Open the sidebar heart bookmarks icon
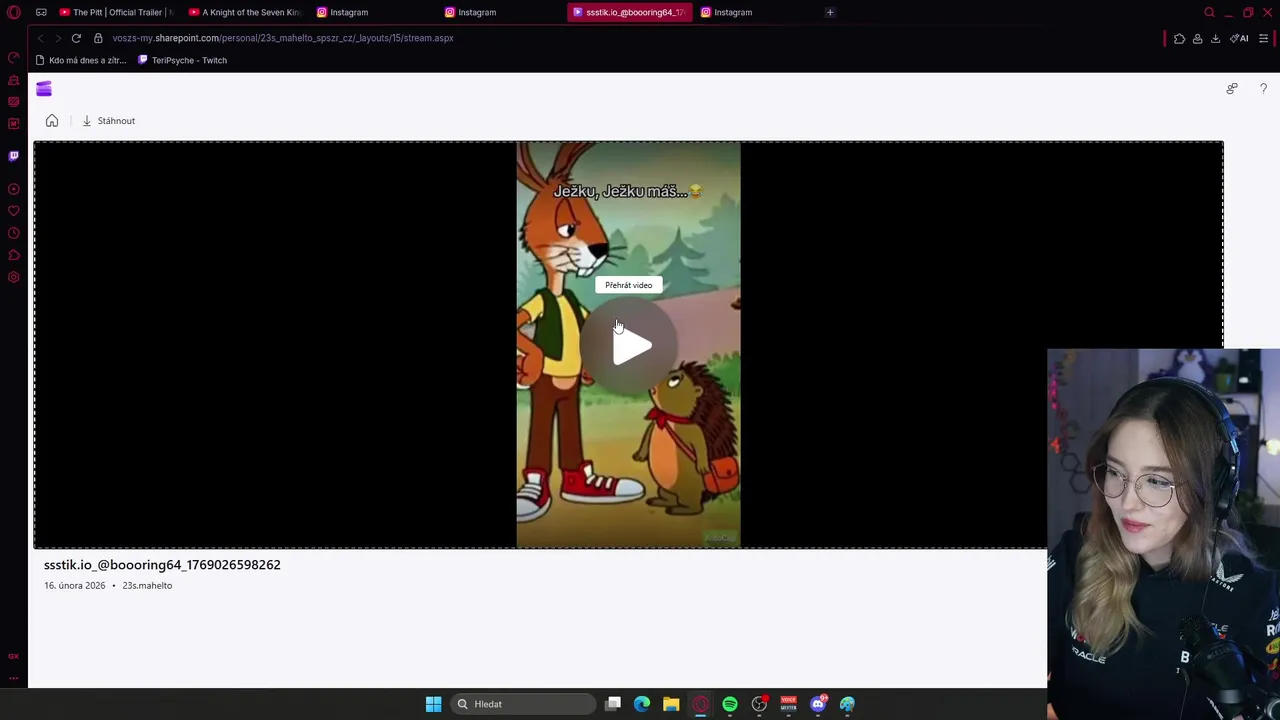The height and width of the screenshot is (720, 1280). coord(14,211)
